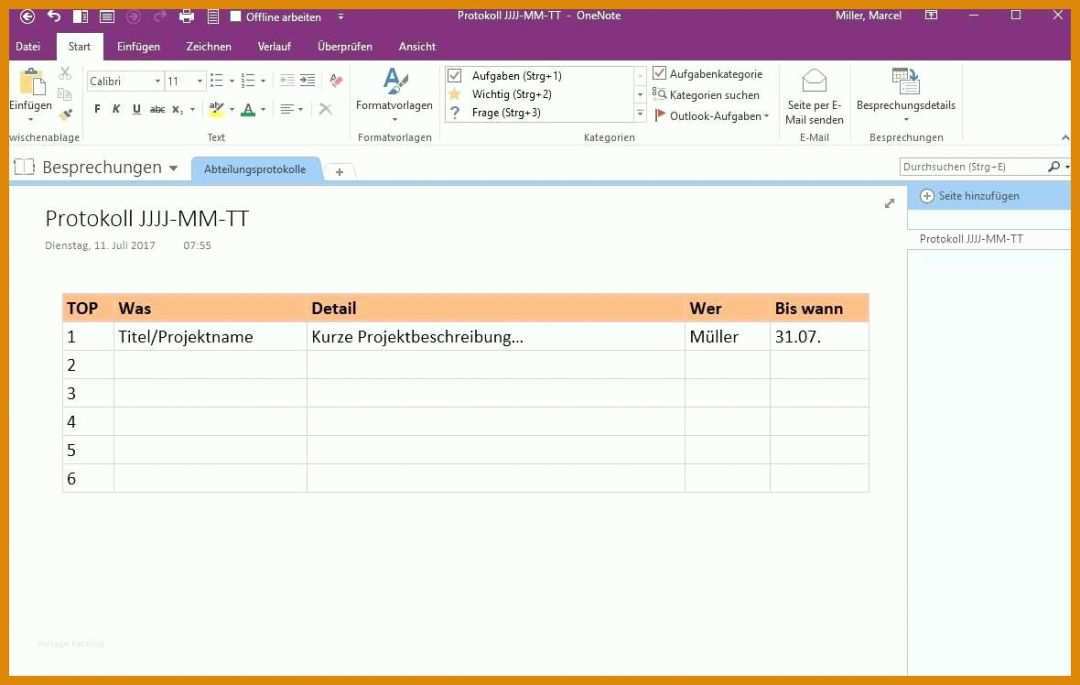Add new section with plus tab

(340, 172)
